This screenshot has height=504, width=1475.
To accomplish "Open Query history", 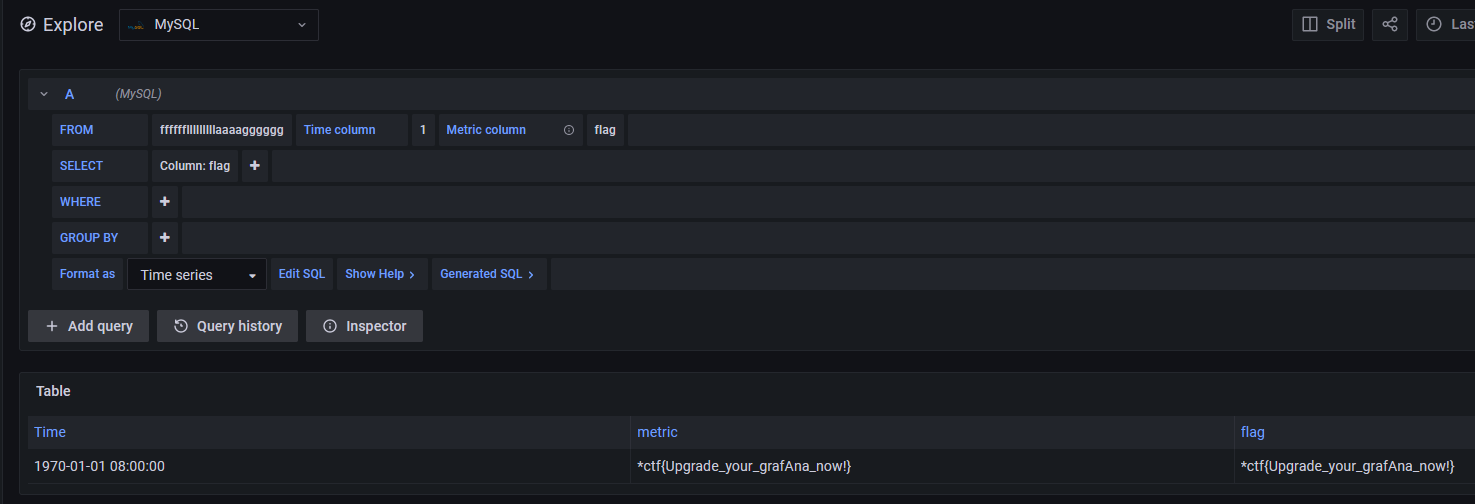I will [x=227, y=326].
